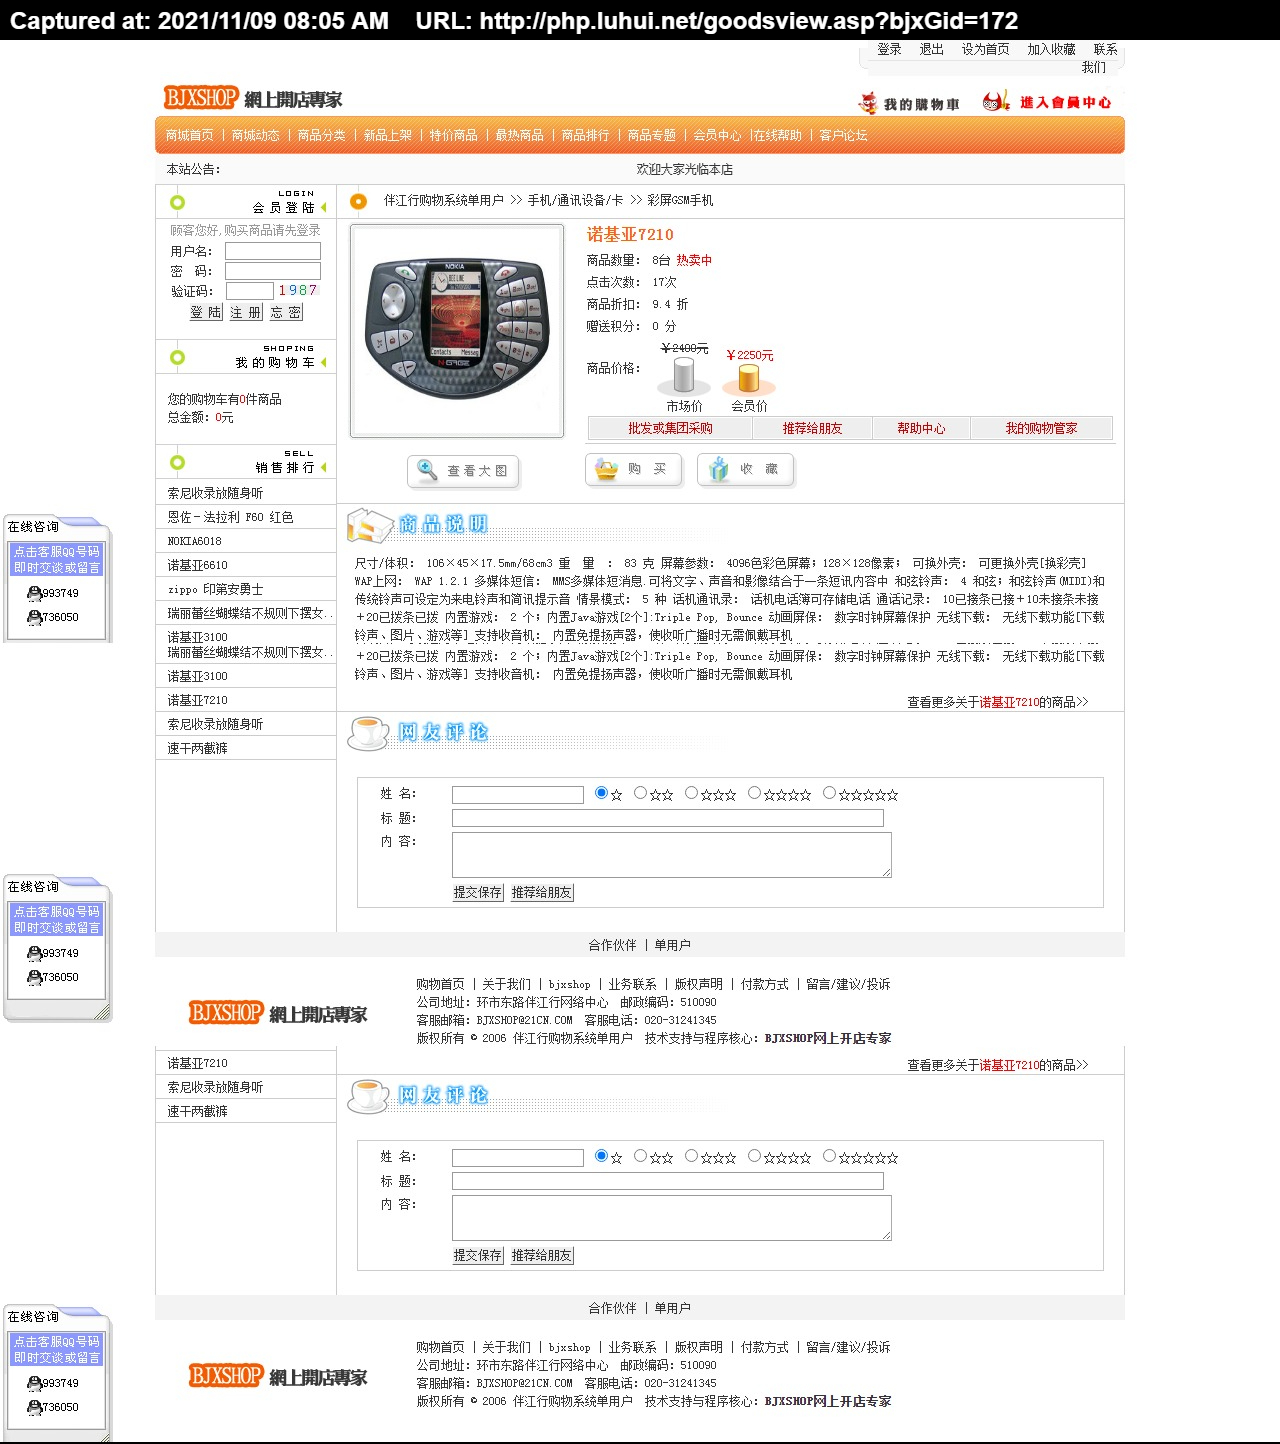1280x1444 pixels.
Task: Open 商品排行 in the navigation bar
Action: click(x=586, y=136)
